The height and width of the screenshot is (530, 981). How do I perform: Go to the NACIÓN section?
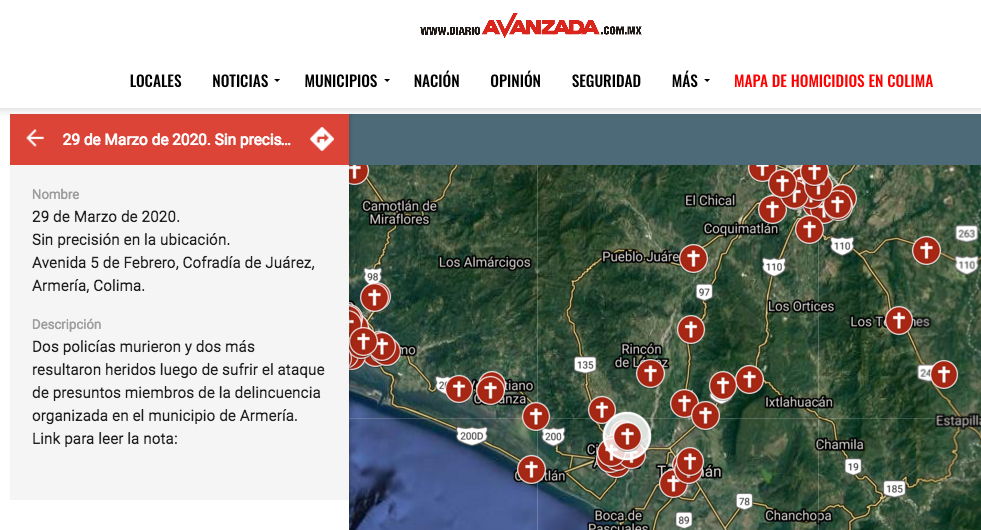click(436, 81)
